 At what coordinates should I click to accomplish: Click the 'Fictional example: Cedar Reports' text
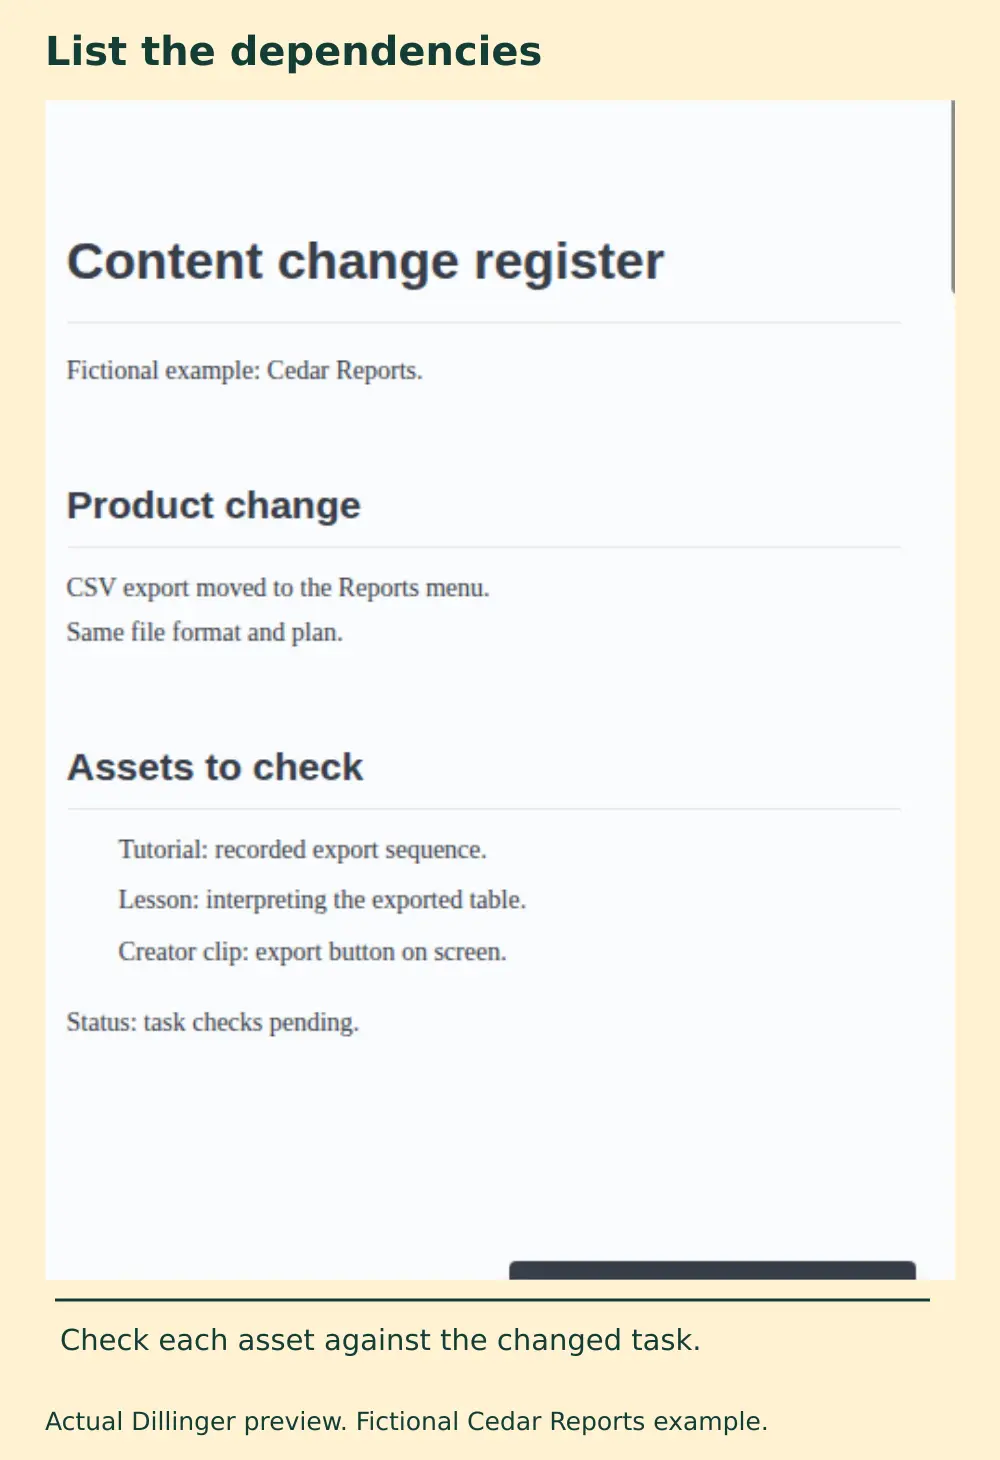245,370
